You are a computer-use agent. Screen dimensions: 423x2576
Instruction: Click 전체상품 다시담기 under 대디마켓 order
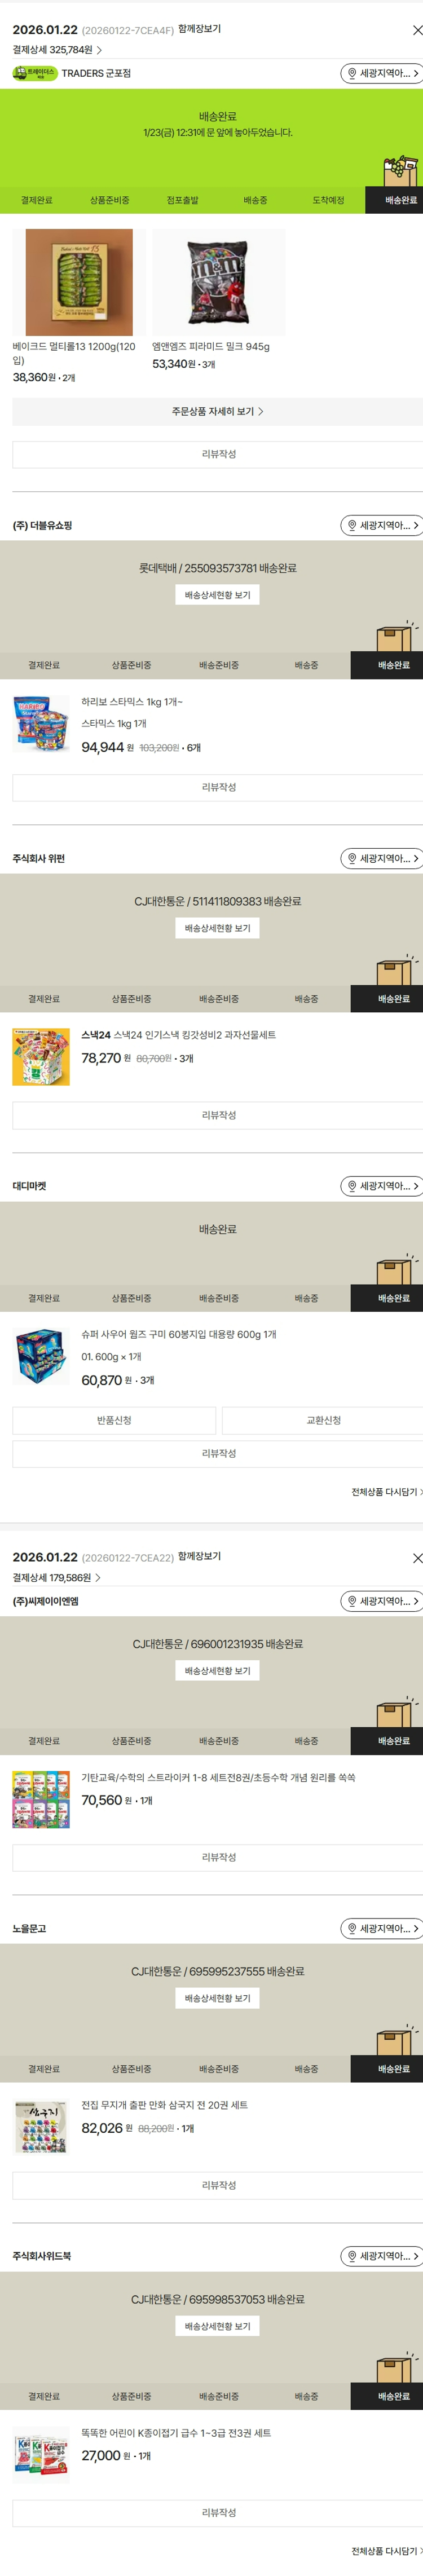point(386,1492)
